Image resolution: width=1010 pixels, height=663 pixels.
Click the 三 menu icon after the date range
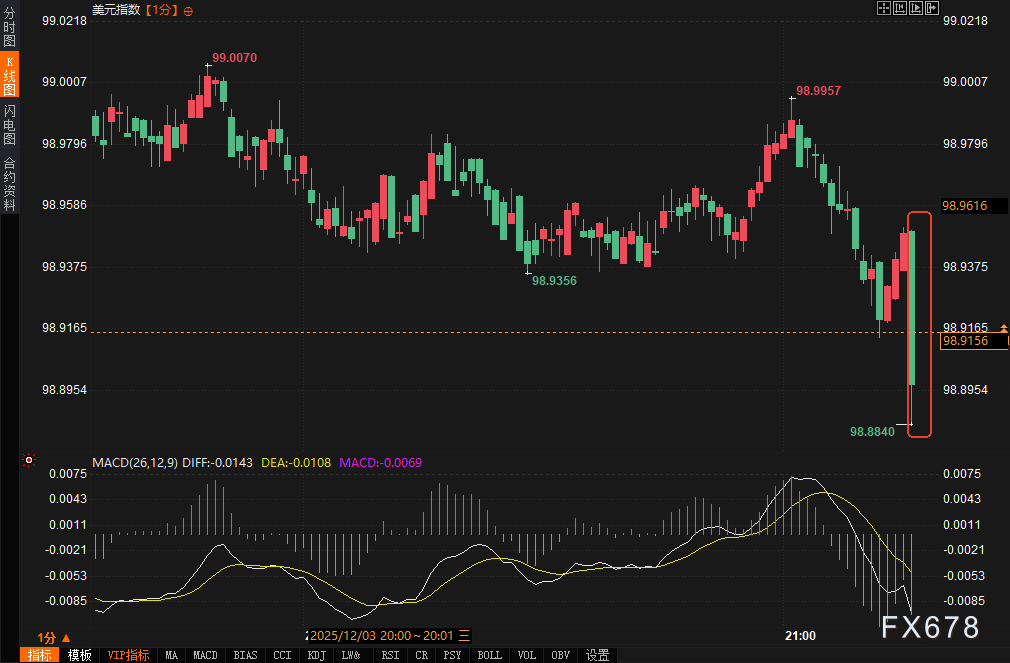[464, 635]
